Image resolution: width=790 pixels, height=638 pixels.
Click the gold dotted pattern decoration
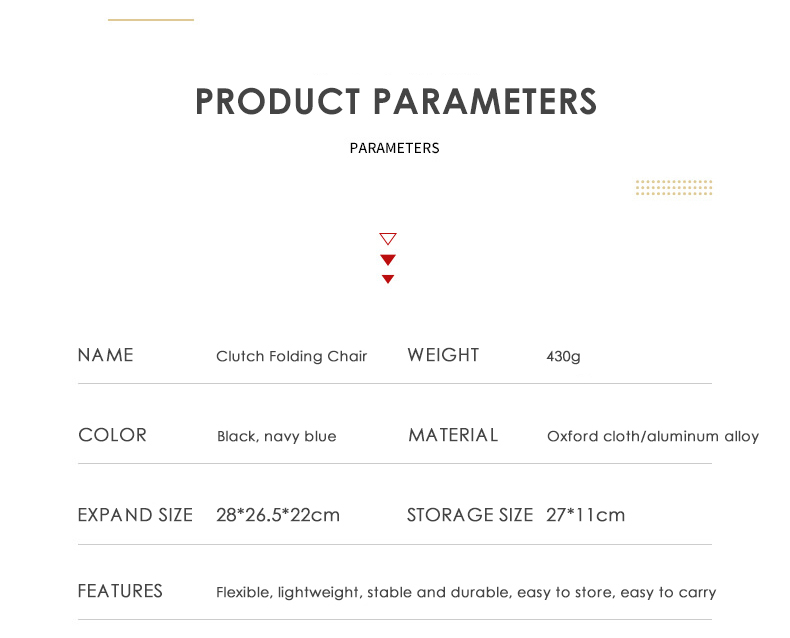[674, 187]
